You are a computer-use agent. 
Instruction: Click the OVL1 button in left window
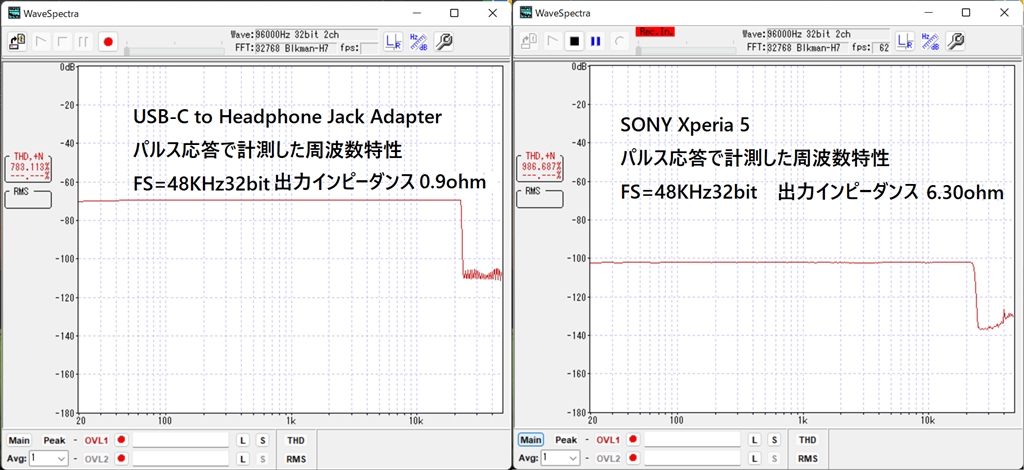click(96, 441)
